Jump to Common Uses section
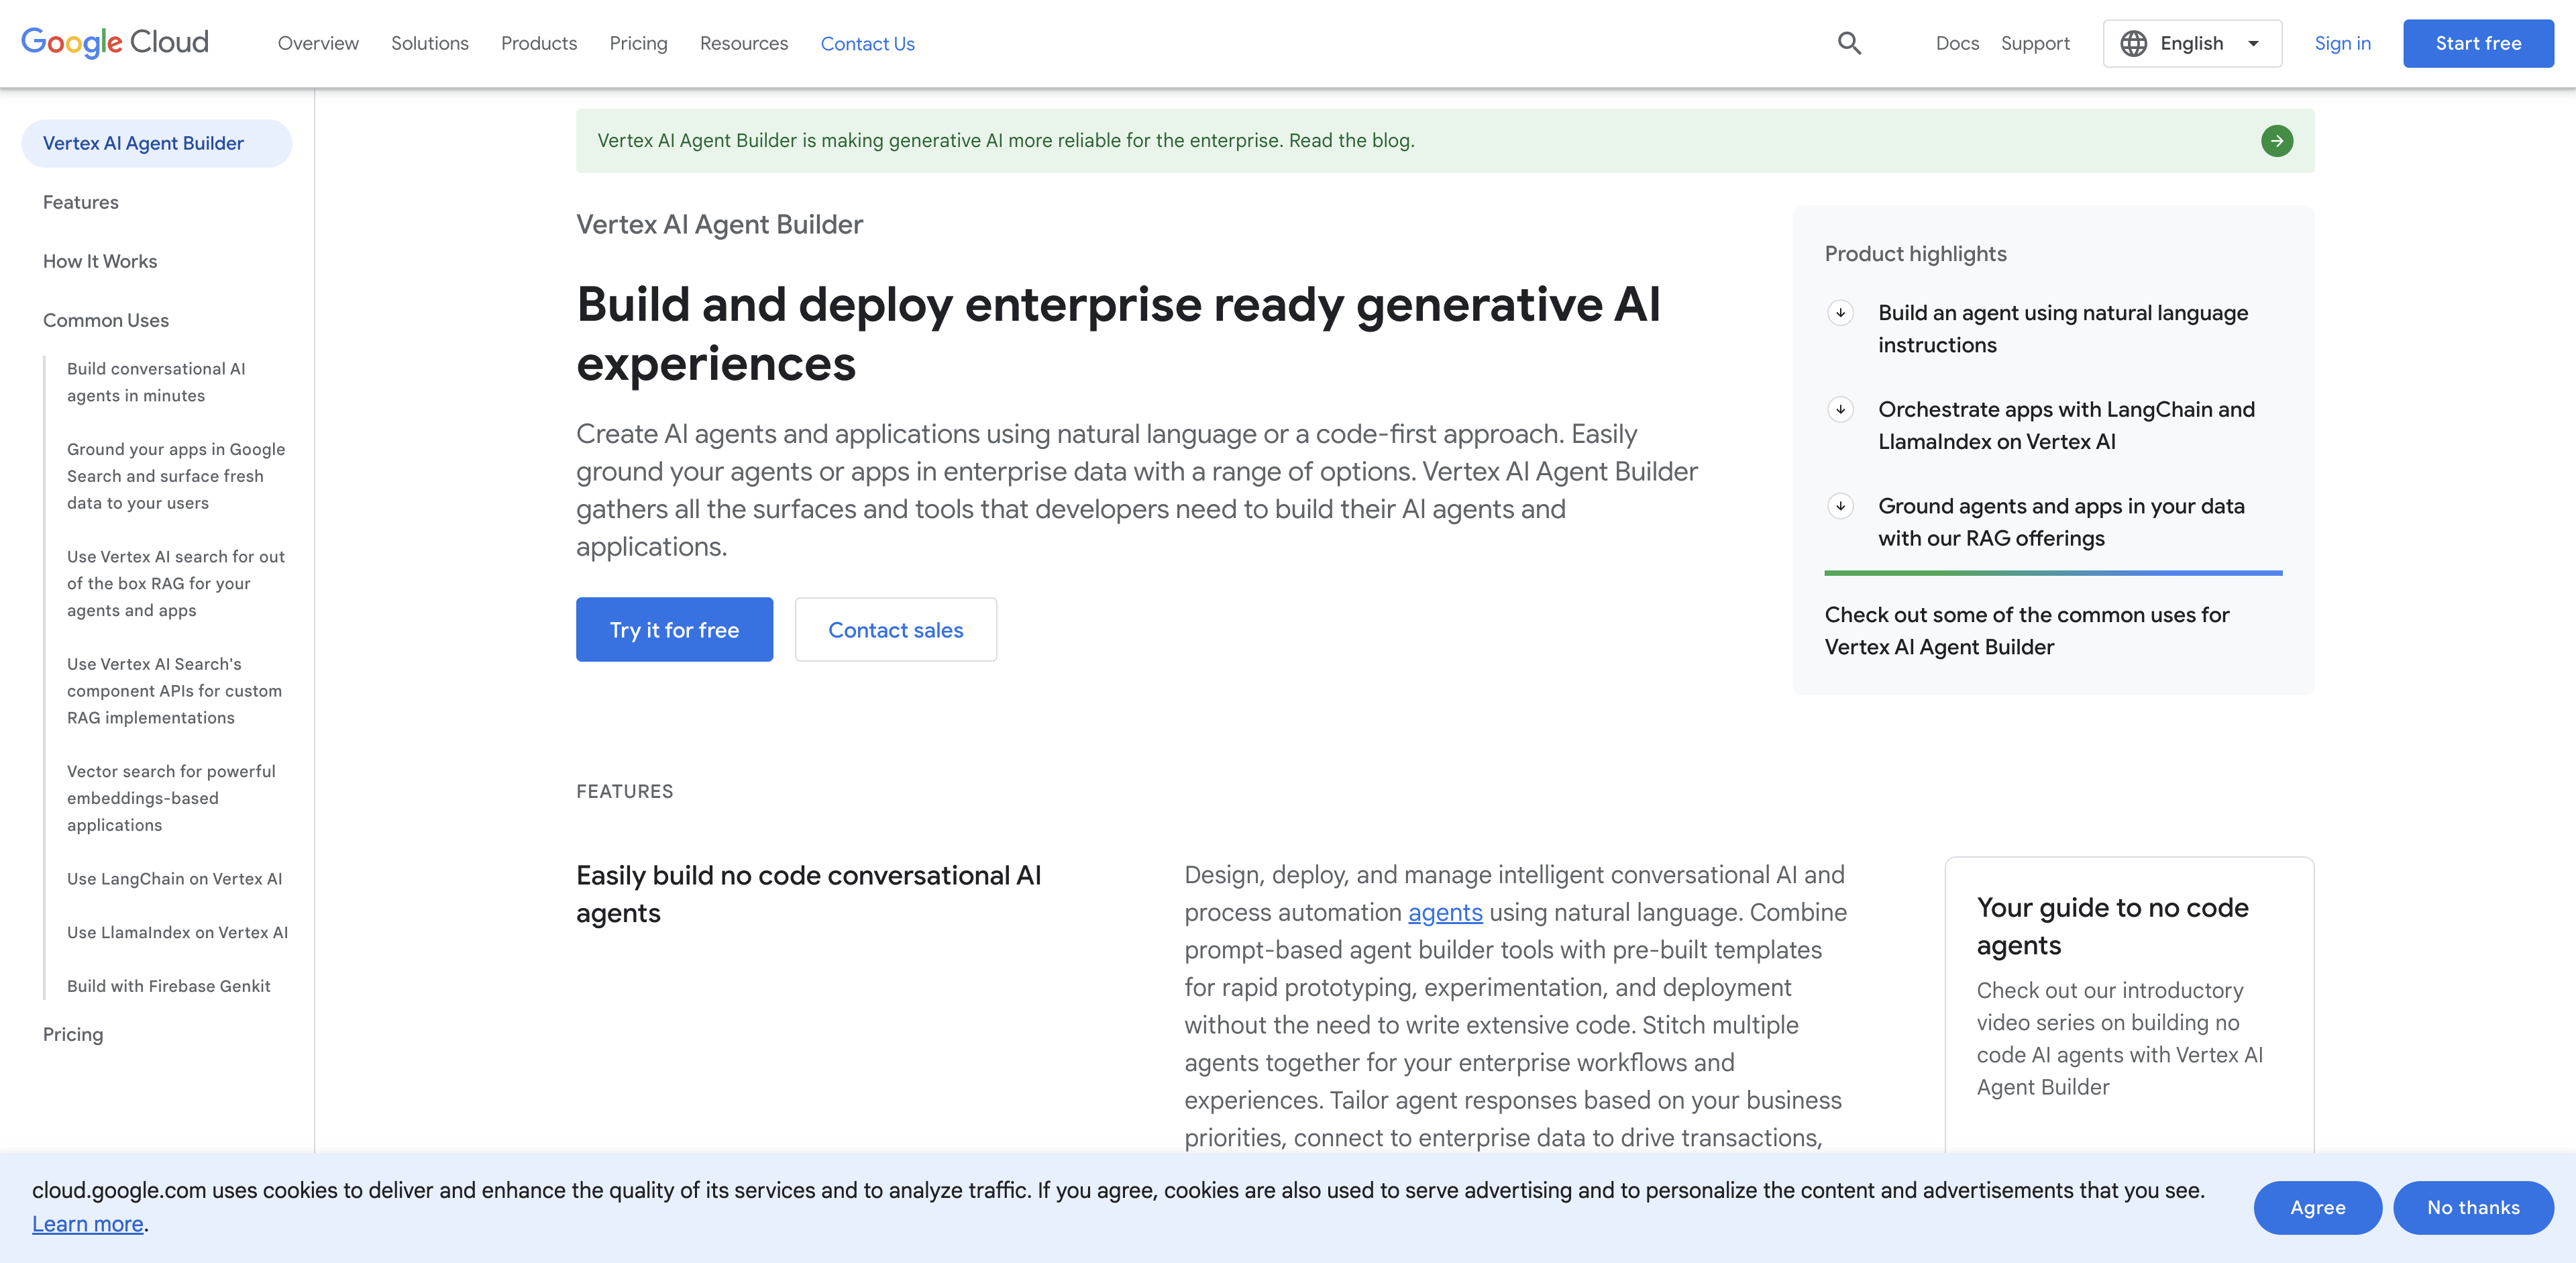Image resolution: width=2576 pixels, height=1263 pixels. (x=106, y=320)
